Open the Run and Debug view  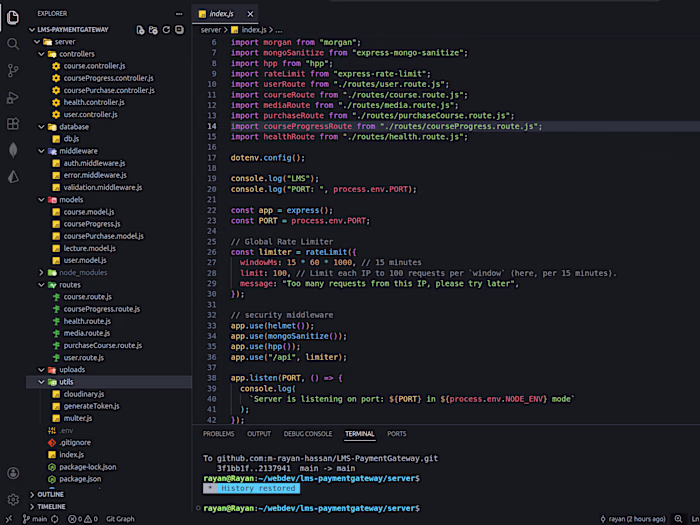[12, 97]
